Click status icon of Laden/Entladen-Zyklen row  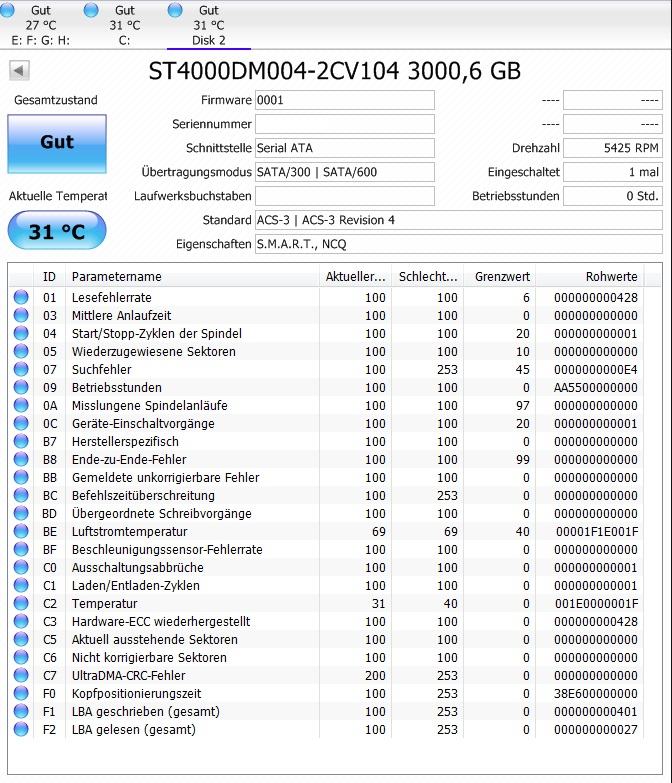click(21, 585)
